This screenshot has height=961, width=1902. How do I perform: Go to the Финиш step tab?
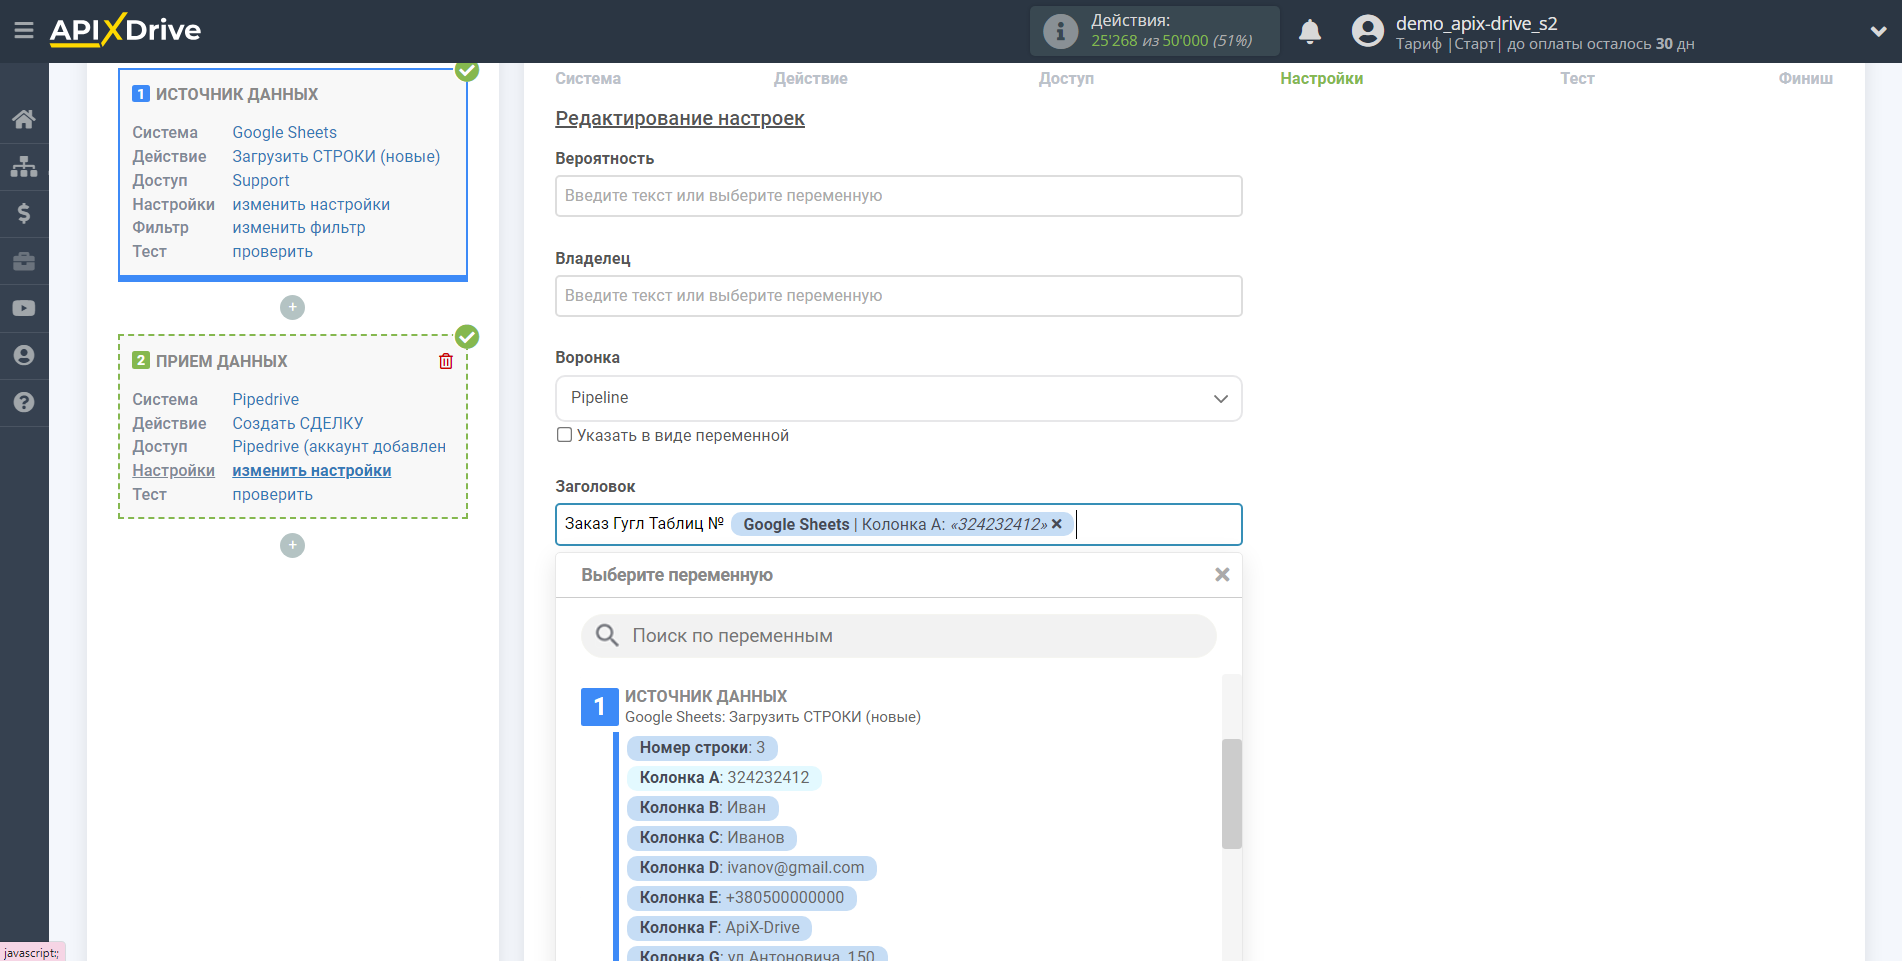click(x=1805, y=78)
